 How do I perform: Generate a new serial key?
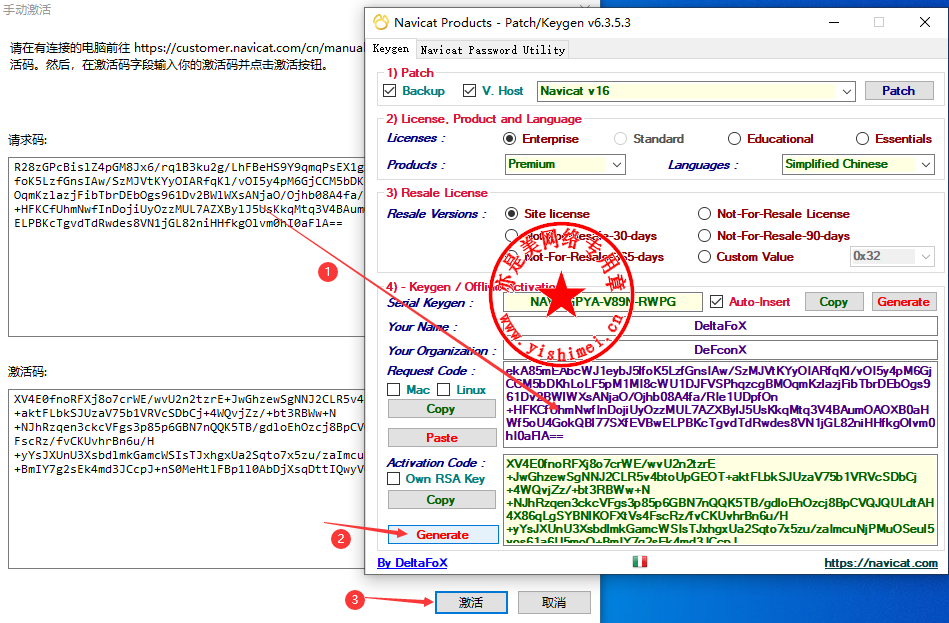click(904, 302)
